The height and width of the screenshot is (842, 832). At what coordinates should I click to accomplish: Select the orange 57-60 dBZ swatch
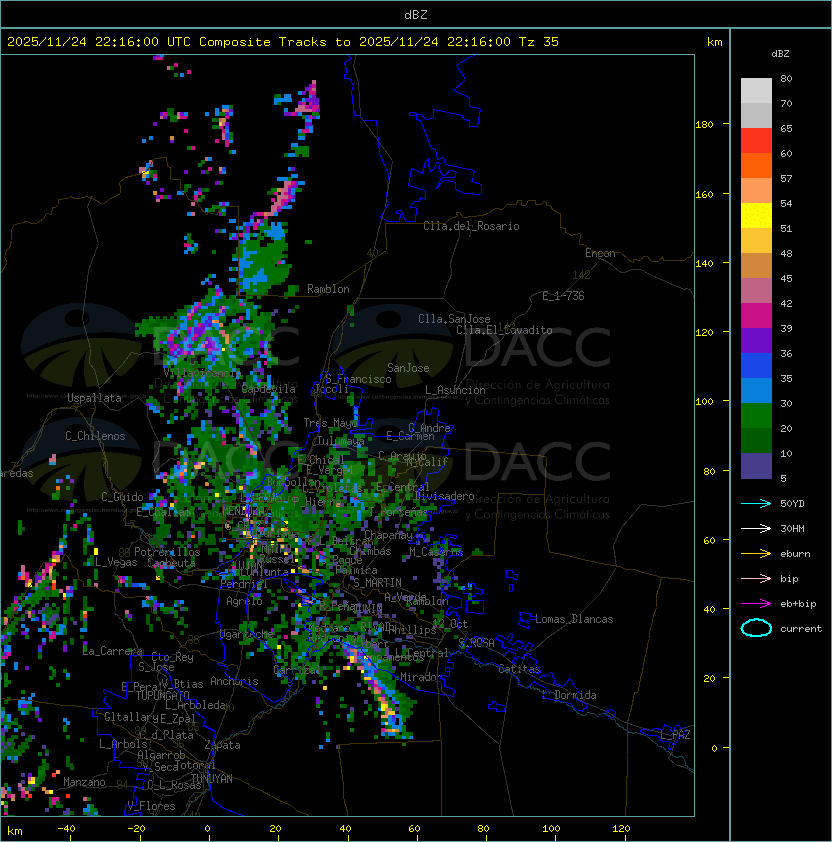[x=756, y=165]
